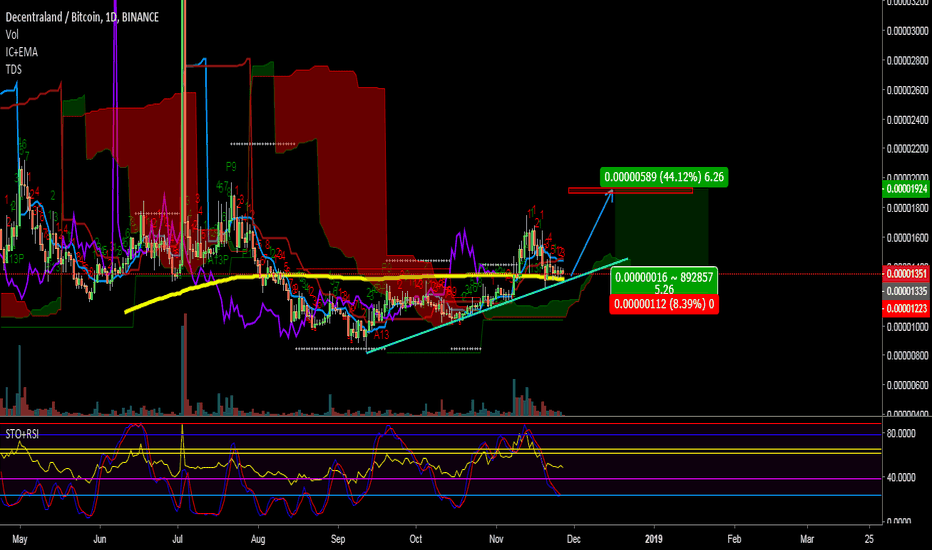This screenshot has width=932, height=550.
Task: Click the 0.00002800 price axis label
Action: click(907, 61)
